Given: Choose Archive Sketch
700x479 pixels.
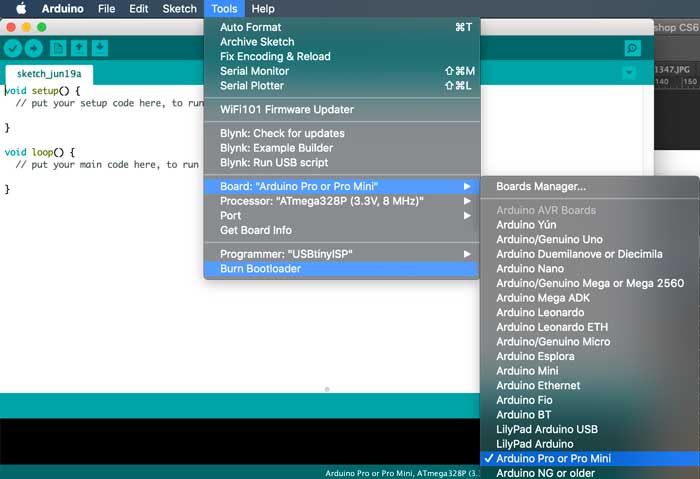Looking at the screenshot, I should (x=342, y=42).
